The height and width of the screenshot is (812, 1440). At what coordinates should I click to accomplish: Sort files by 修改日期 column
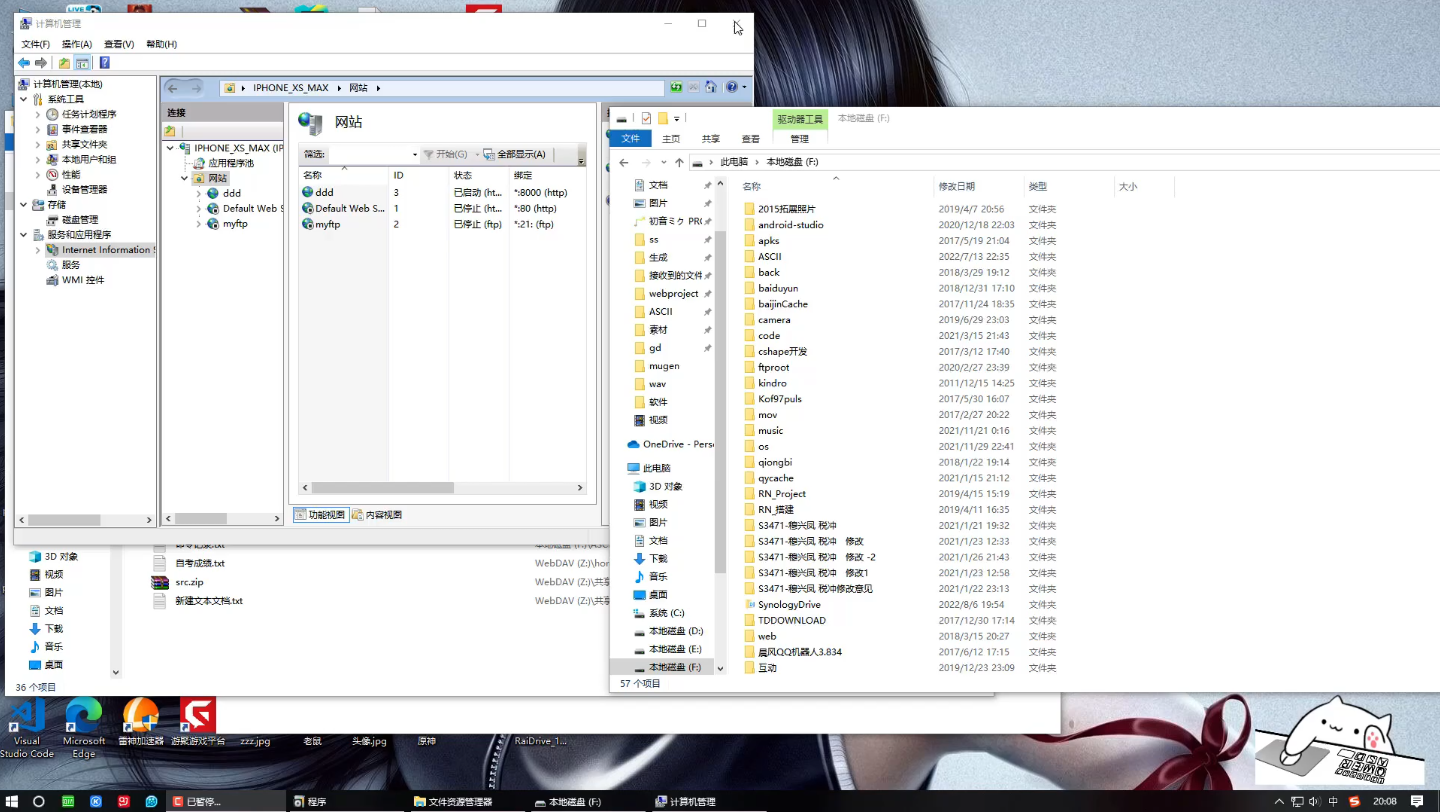[x=957, y=187]
